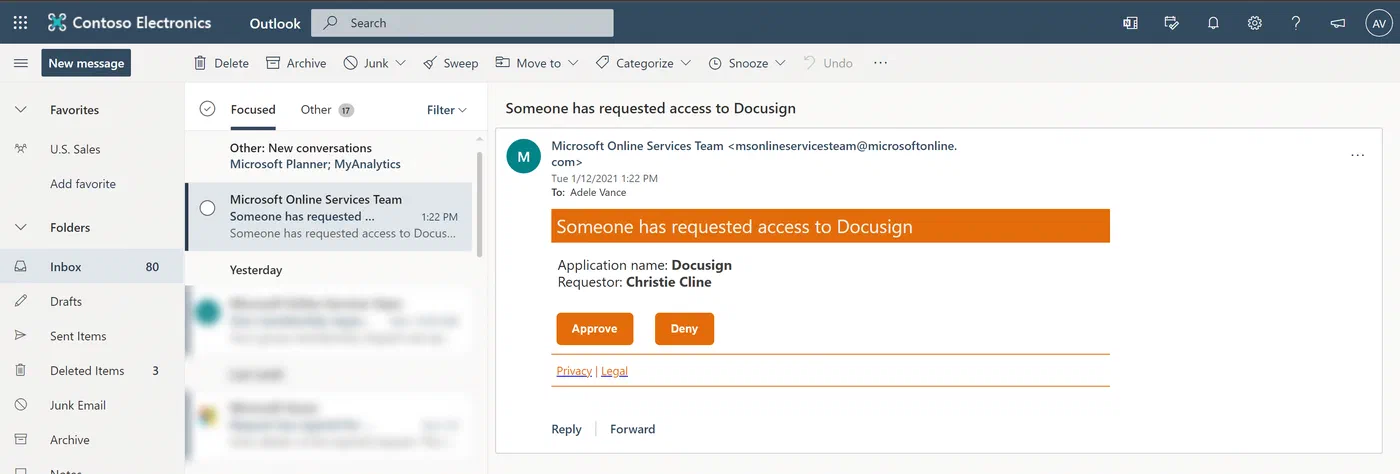
Task: Open the Settings gear
Action: pos(1255,22)
